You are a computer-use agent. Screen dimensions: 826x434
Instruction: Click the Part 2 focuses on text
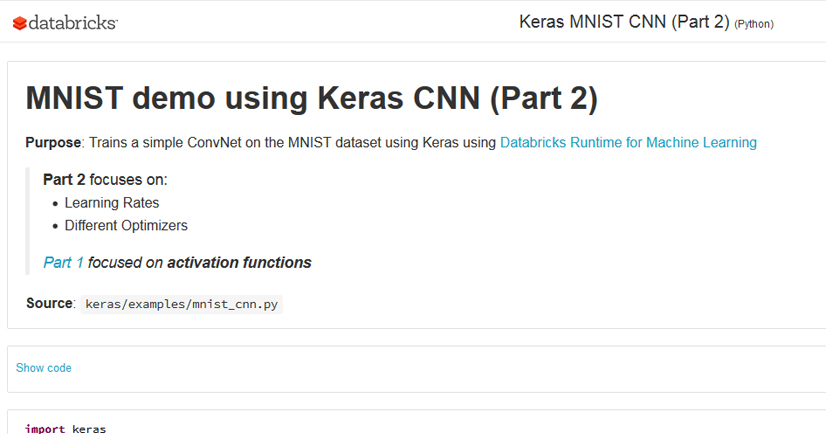coord(105,180)
